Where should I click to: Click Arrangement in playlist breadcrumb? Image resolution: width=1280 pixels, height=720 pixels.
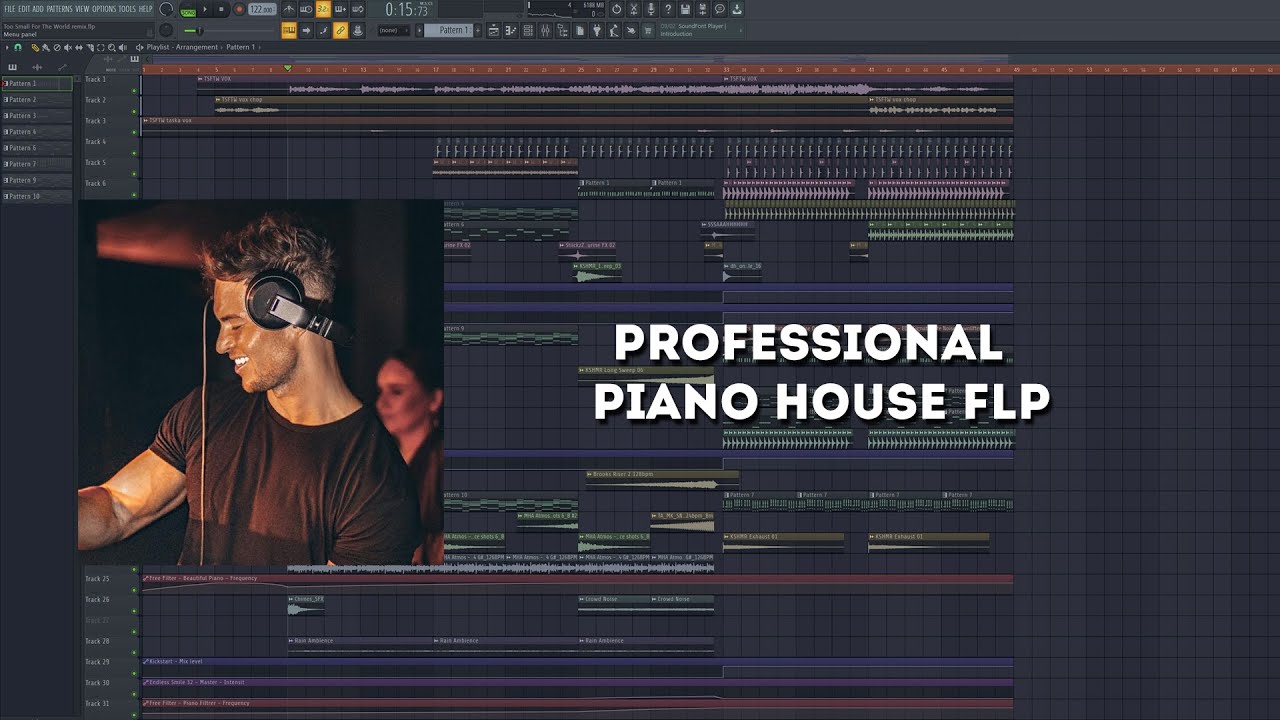coord(197,47)
